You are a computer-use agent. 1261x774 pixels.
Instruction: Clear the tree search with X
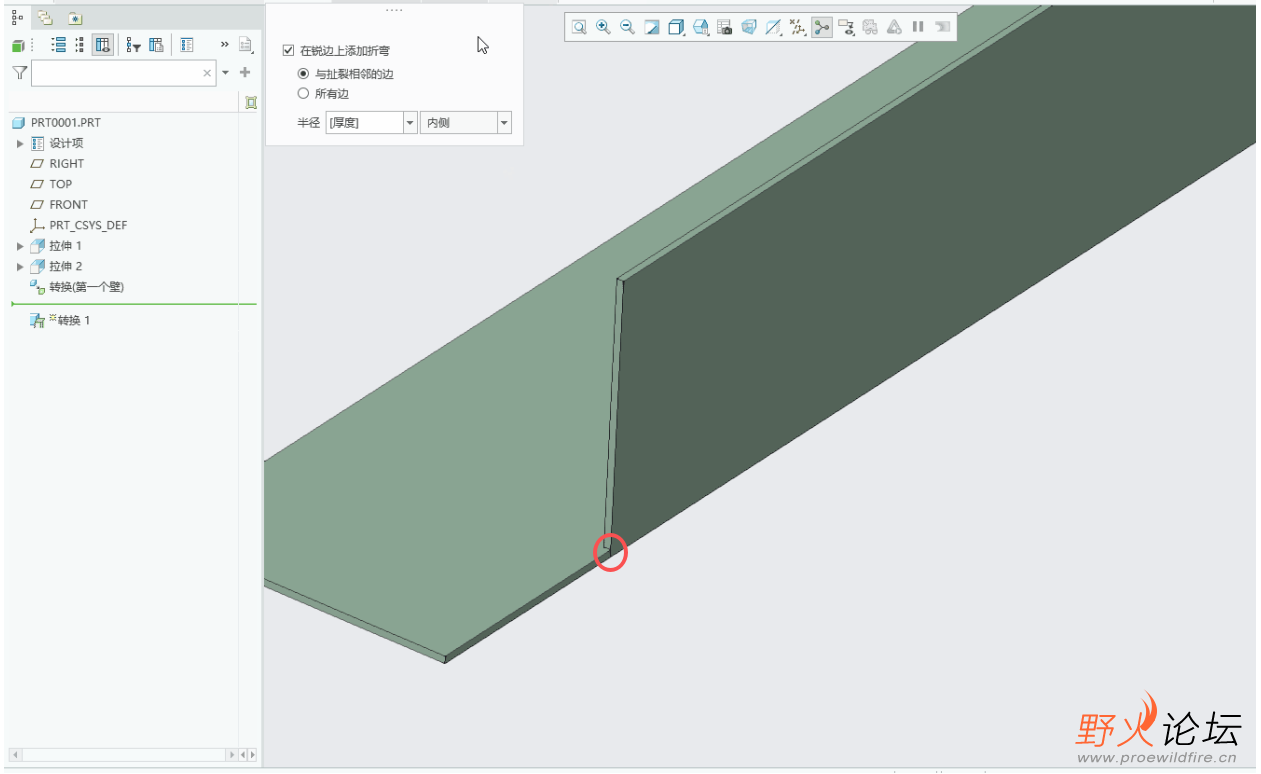pos(207,73)
